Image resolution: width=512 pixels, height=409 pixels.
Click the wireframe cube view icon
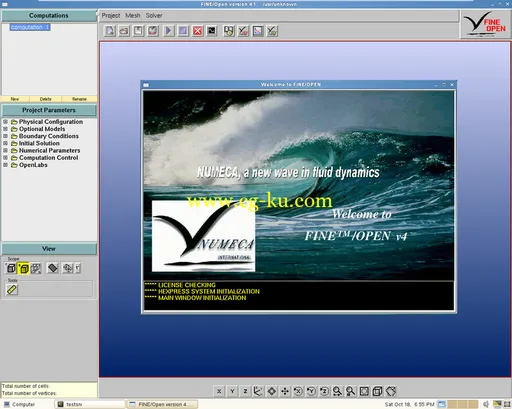377,391
